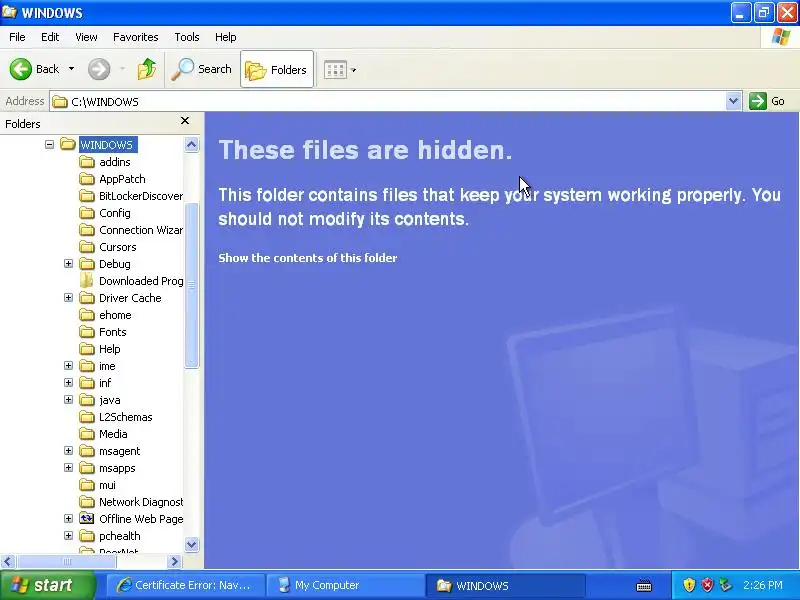Switch to My Computer taskbar window
This screenshot has width=800, height=600.
(345, 585)
